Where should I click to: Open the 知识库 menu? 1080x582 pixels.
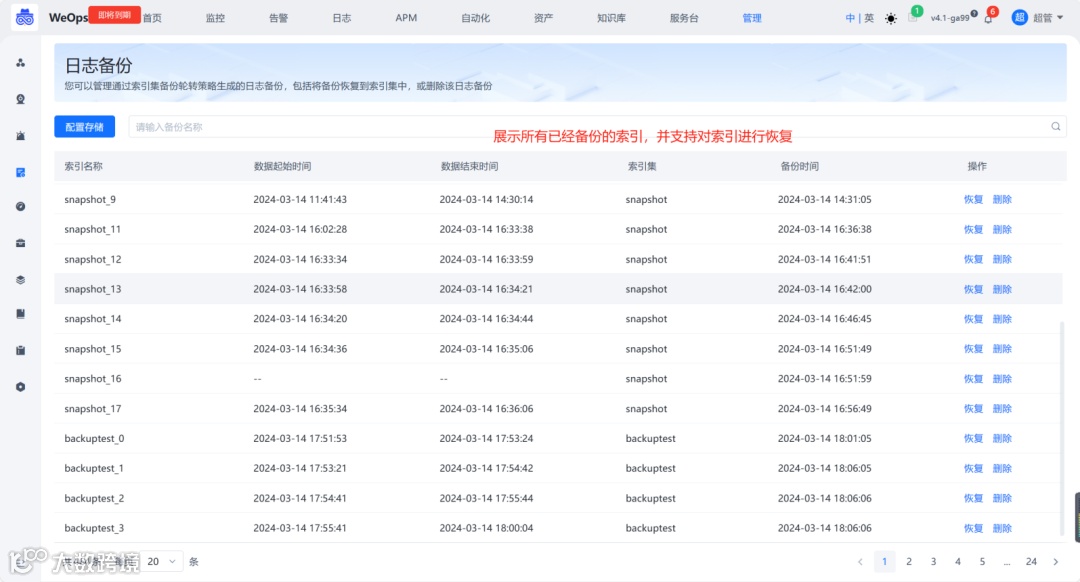pyautogui.click(x=611, y=18)
